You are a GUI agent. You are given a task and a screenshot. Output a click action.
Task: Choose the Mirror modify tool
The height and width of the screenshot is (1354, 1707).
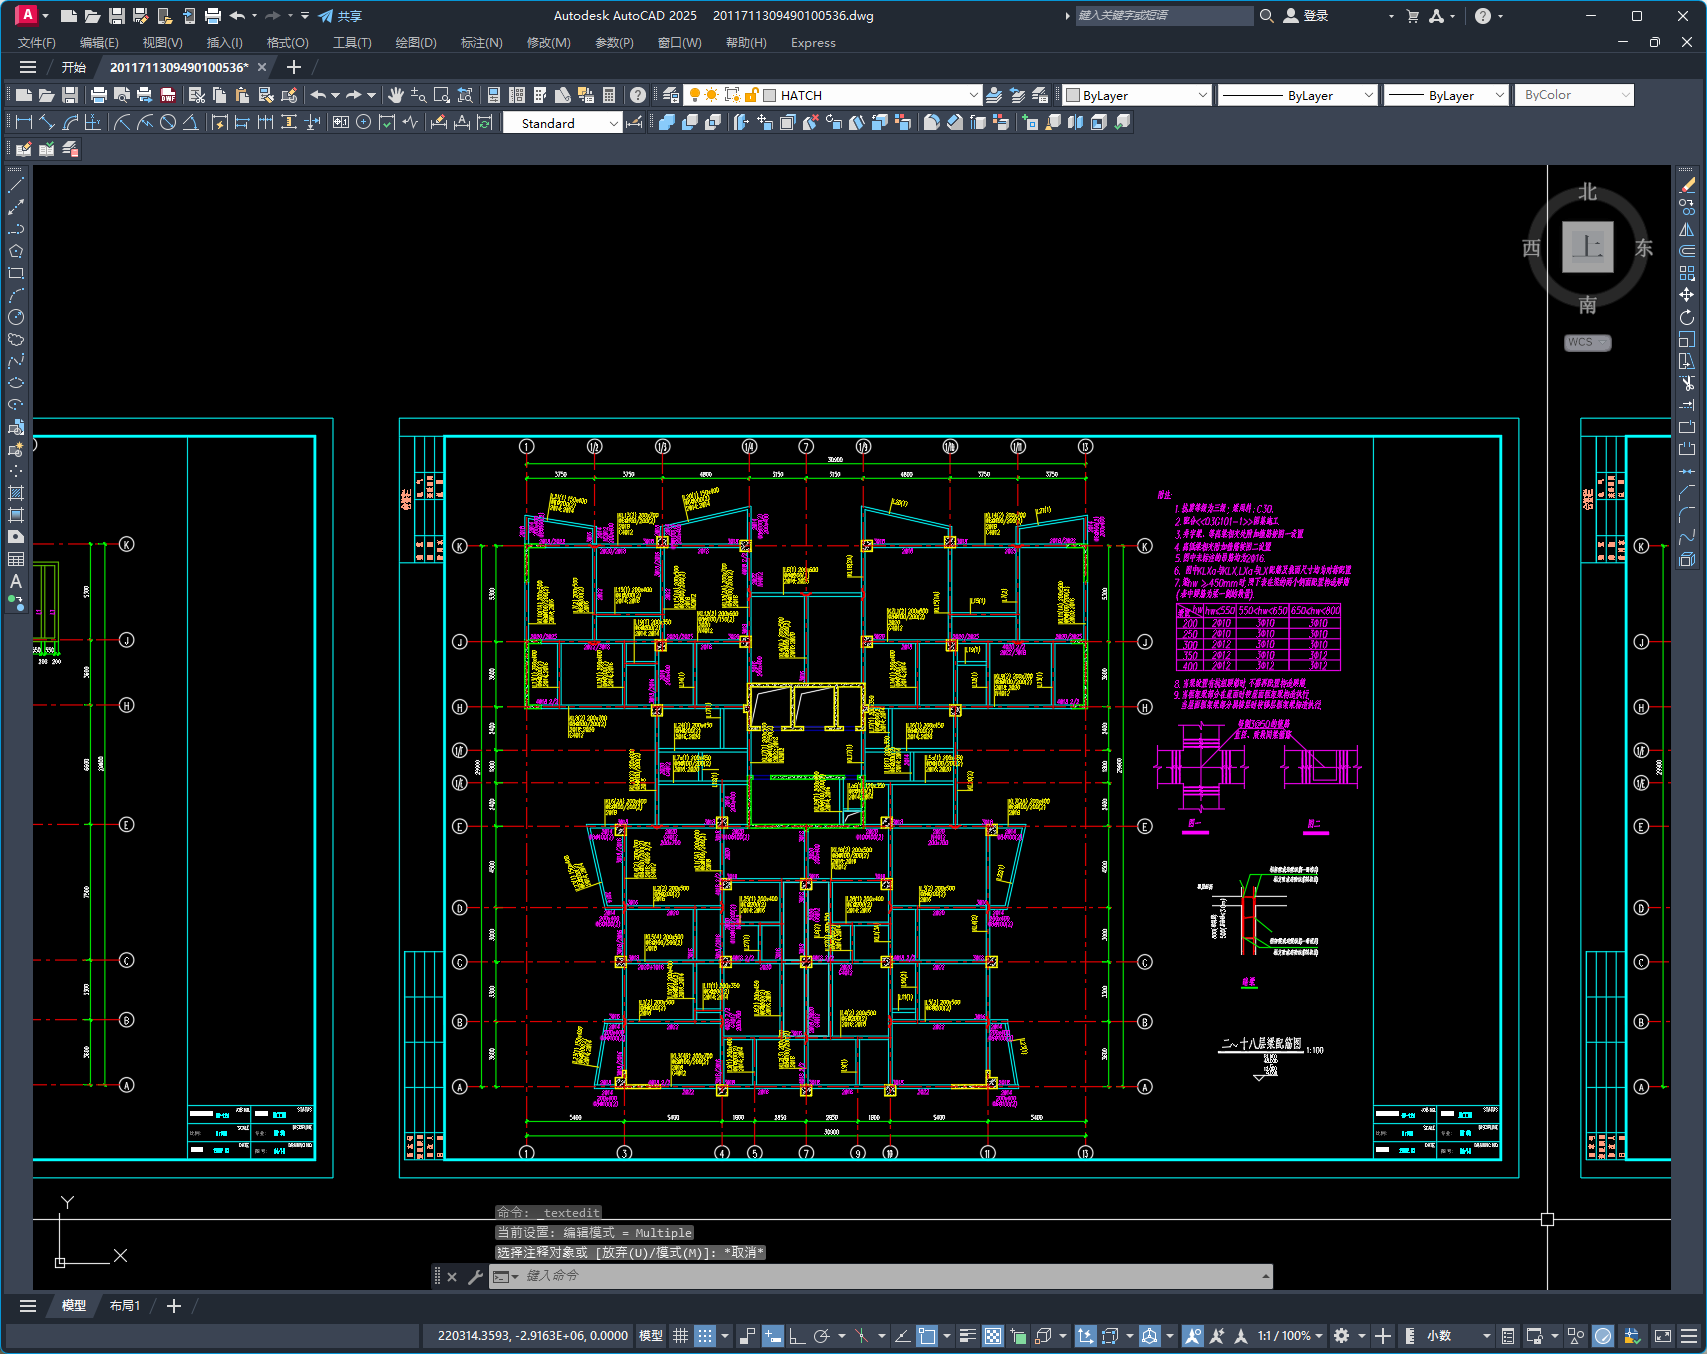coord(1687,229)
